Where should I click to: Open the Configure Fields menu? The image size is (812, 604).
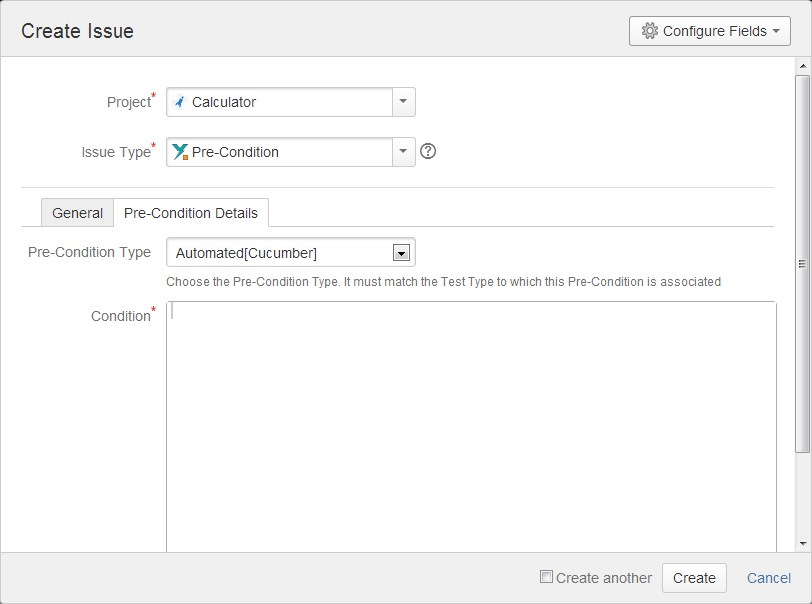coord(709,31)
